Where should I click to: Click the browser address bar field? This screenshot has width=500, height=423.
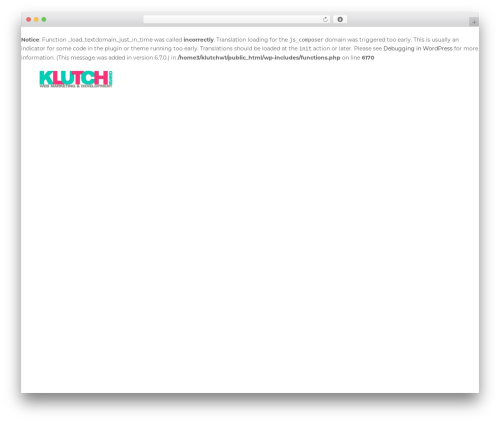tap(237, 20)
